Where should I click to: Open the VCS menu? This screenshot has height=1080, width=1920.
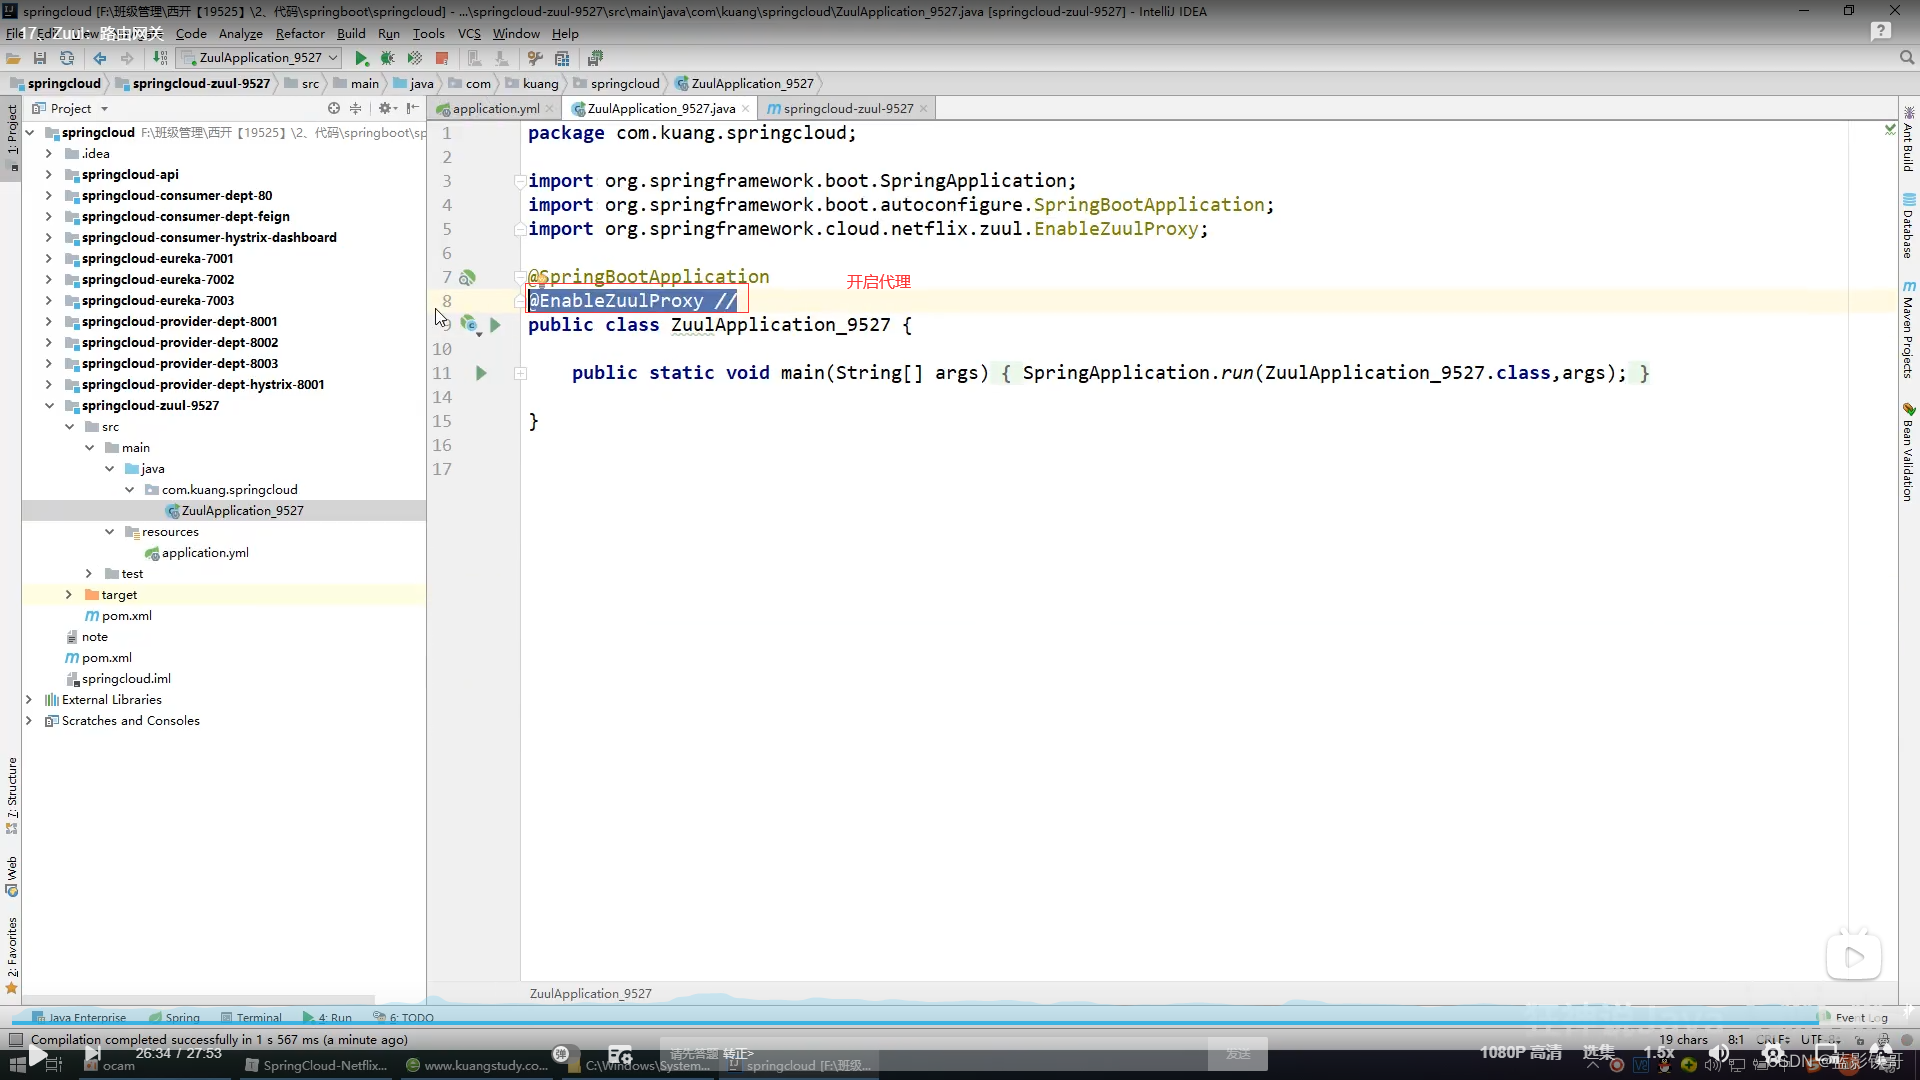point(469,33)
